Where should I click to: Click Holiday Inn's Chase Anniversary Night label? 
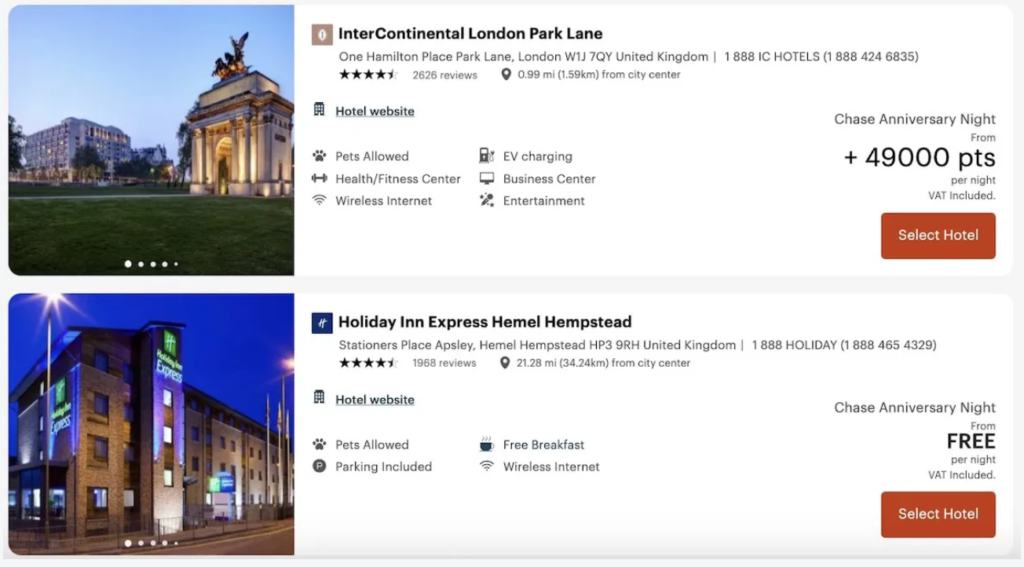pyautogui.click(x=914, y=408)
